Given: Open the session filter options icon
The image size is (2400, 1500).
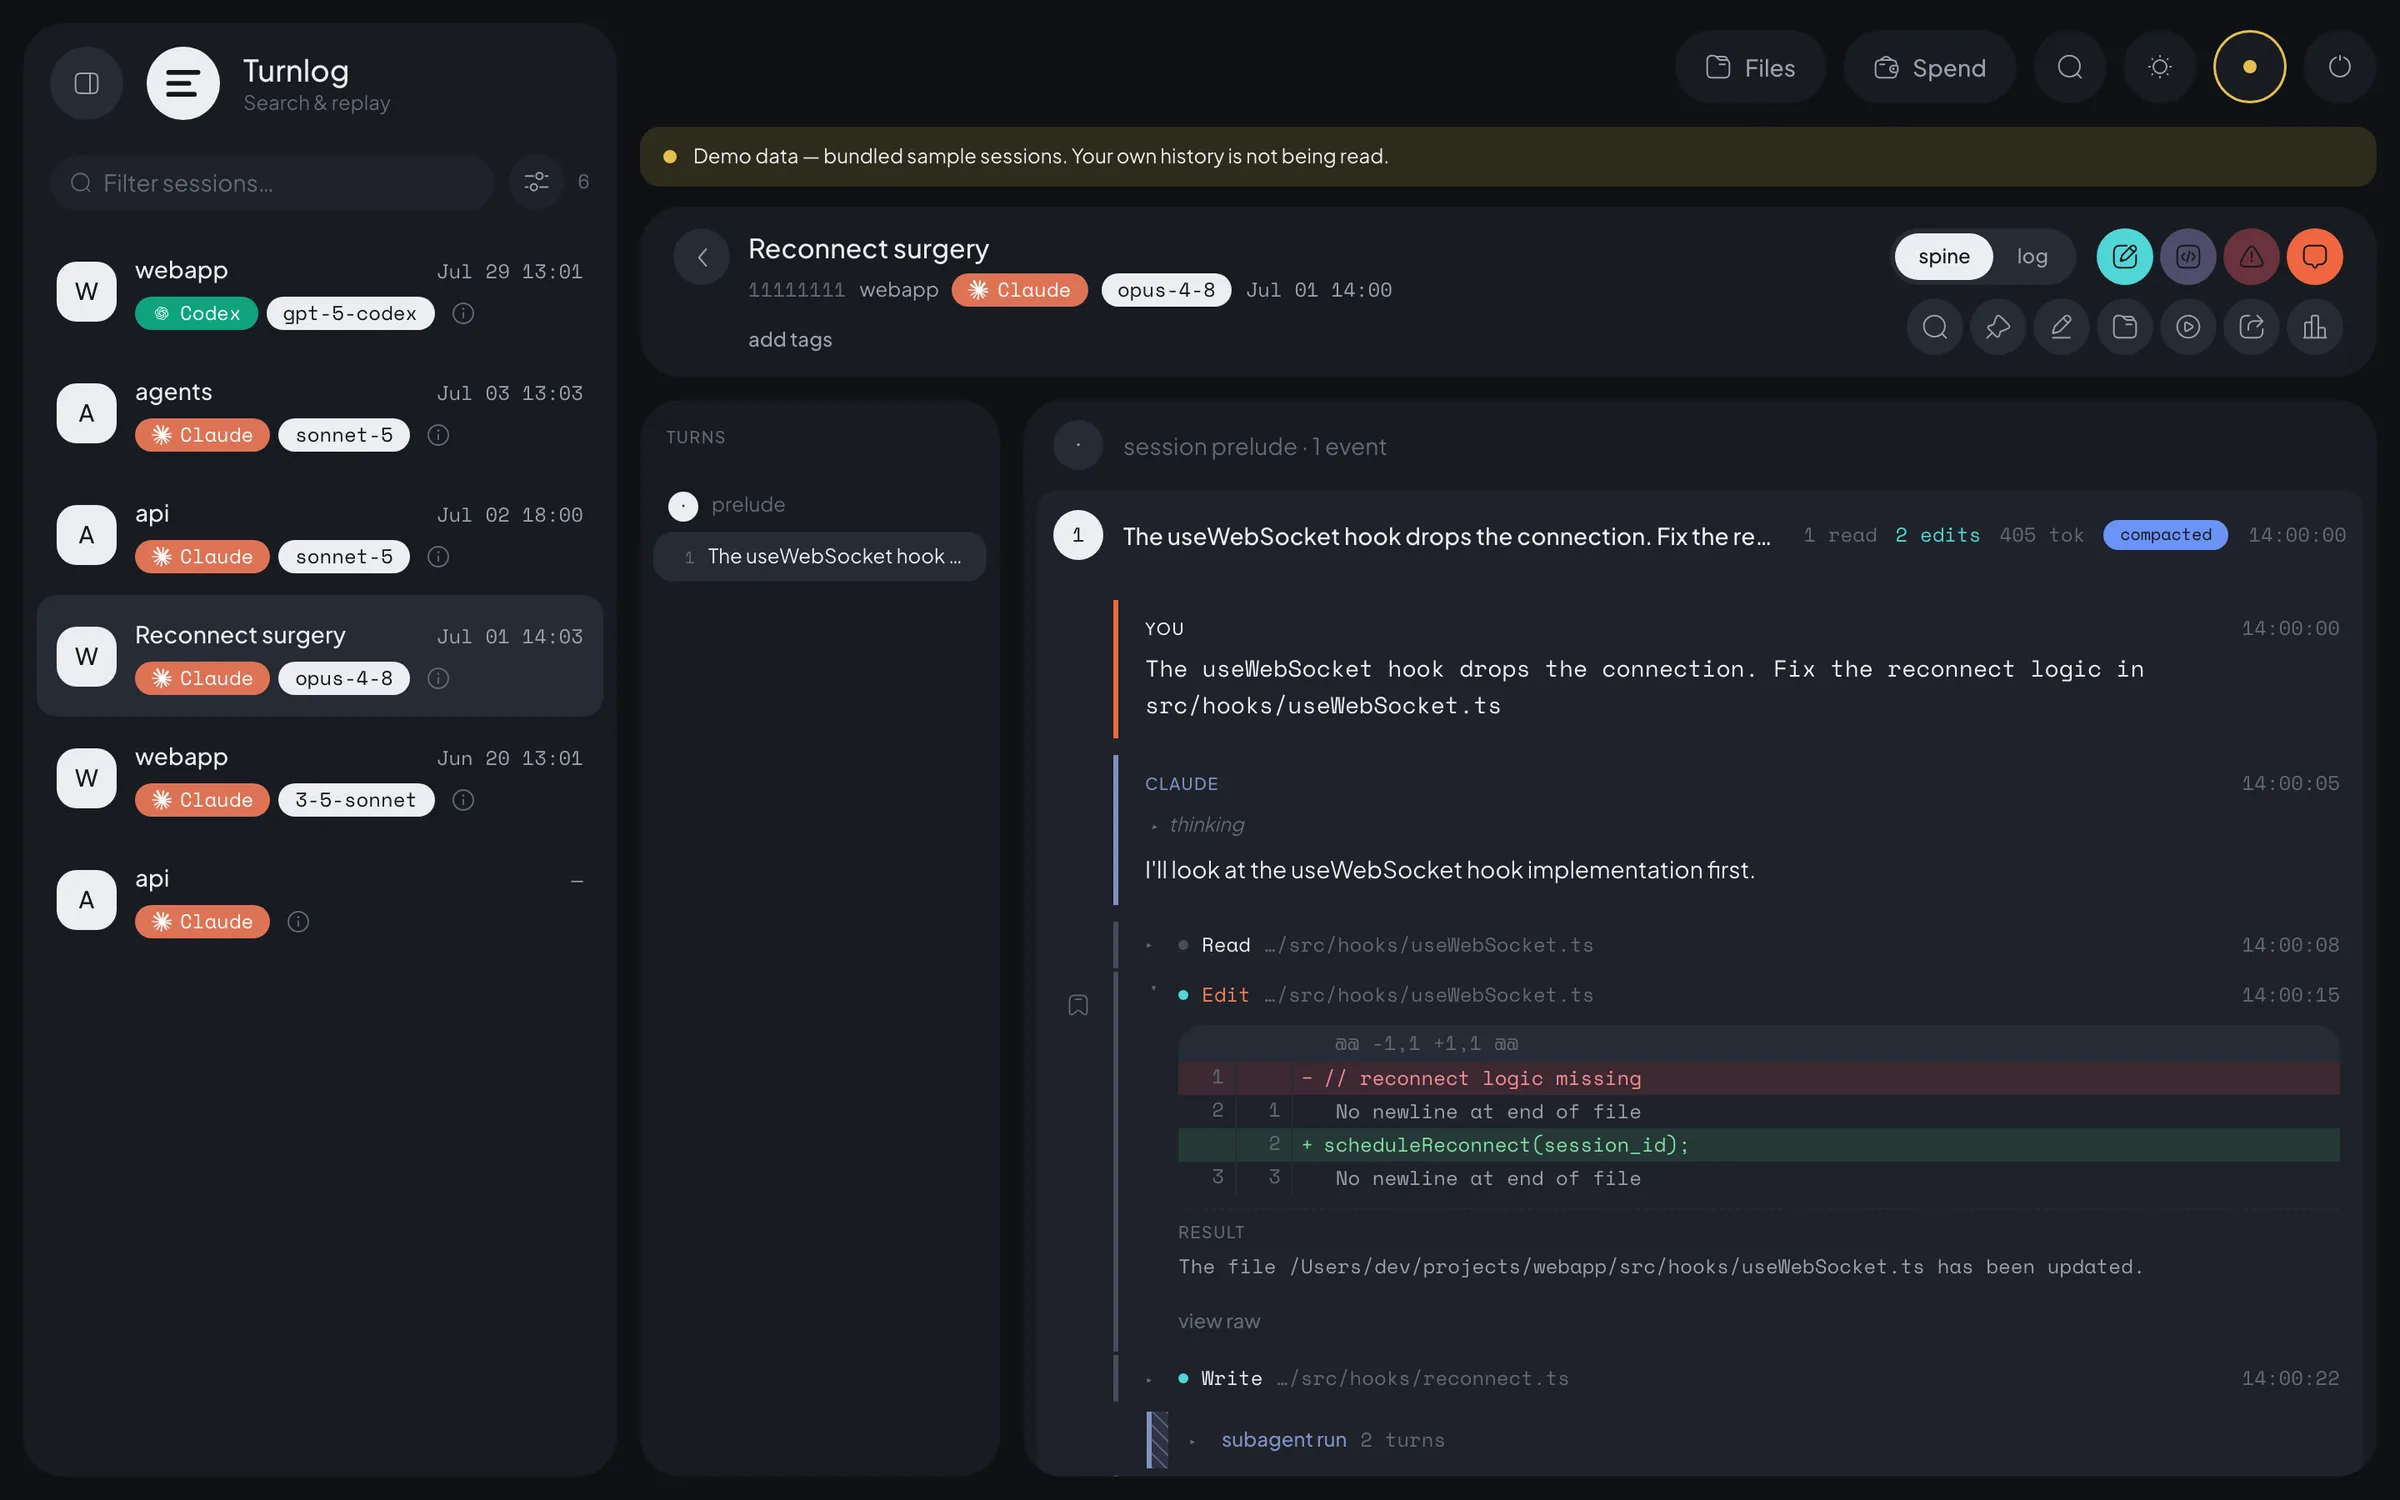Looking at the screenshot, I should click(x=536, y=182).
